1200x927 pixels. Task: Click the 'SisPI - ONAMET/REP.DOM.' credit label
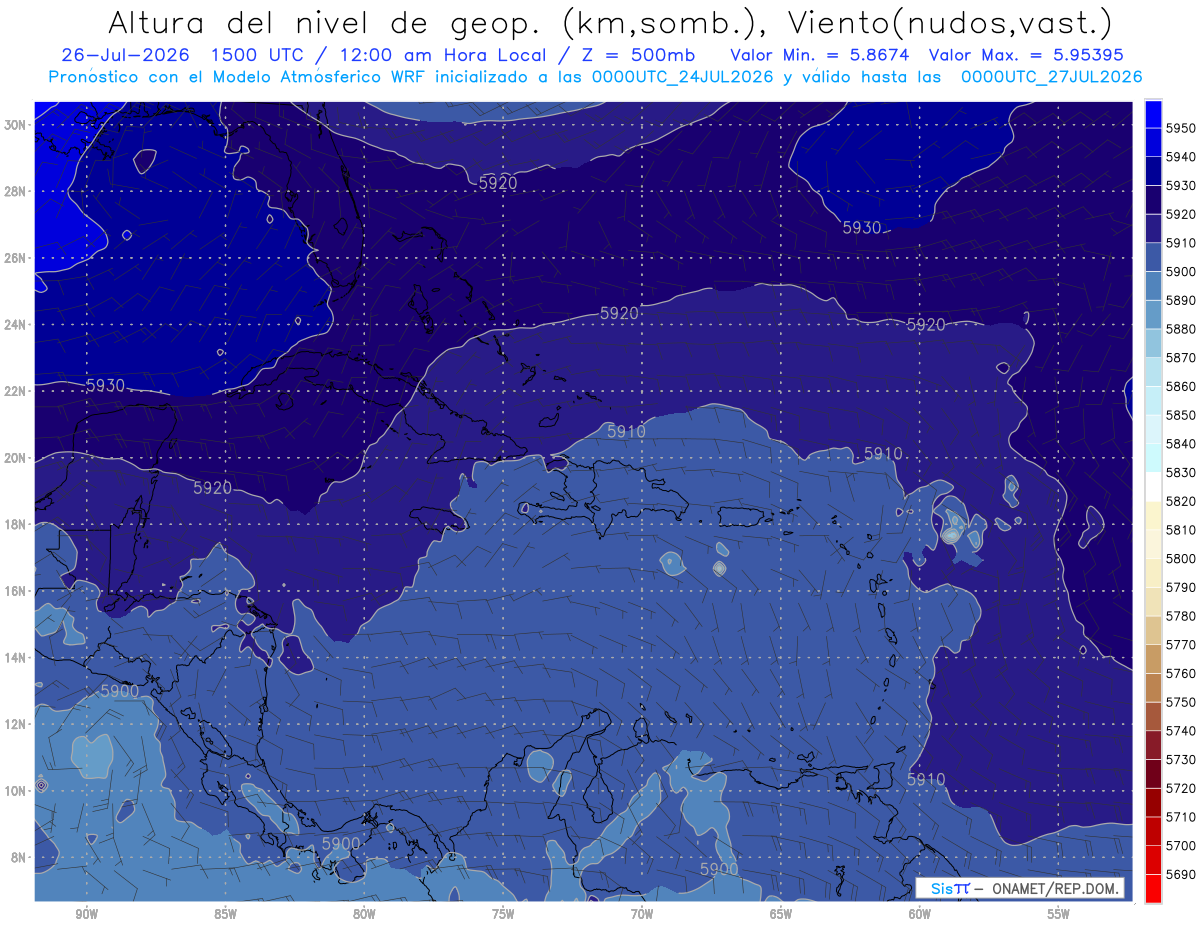click(x=1020, y=888)
